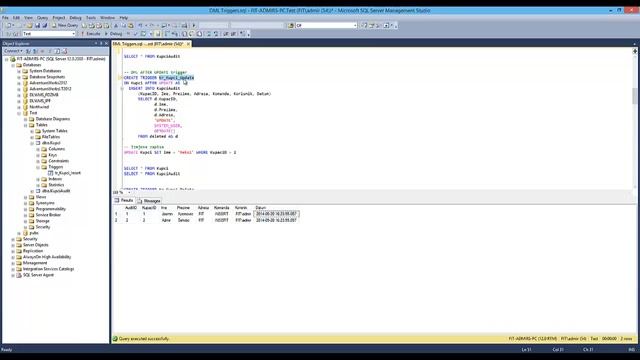The width and height of the screenshot is (640, 360).
Task: Open the Edit menu
Action: tap(16, 18)
